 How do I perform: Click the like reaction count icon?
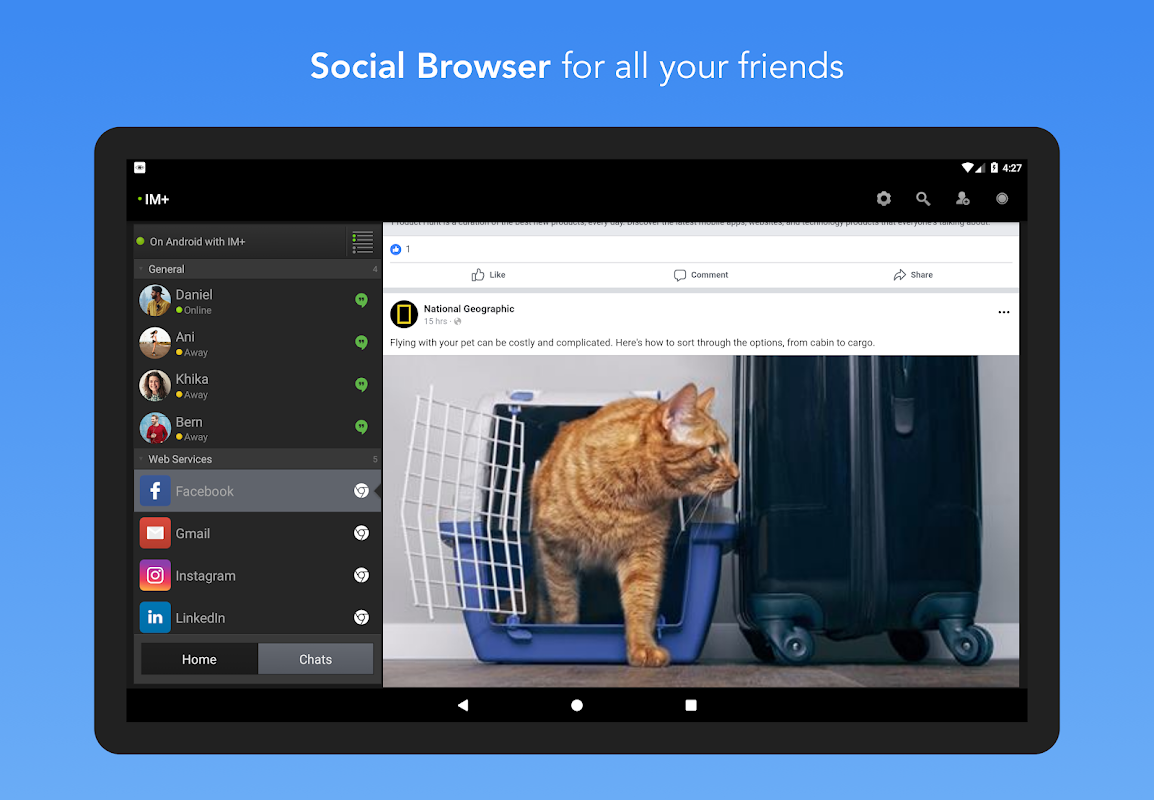396,249
